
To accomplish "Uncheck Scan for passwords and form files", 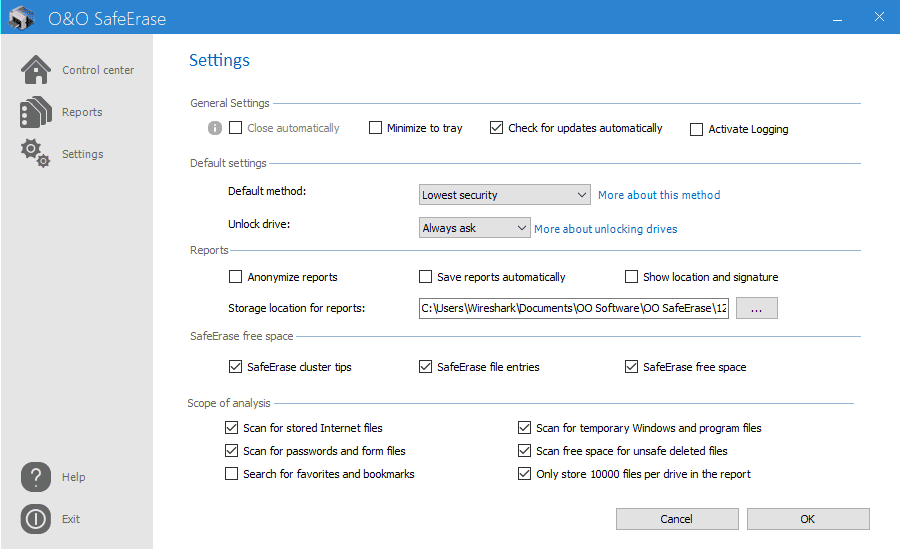I will pyautogui.click(x=231, y=451).
